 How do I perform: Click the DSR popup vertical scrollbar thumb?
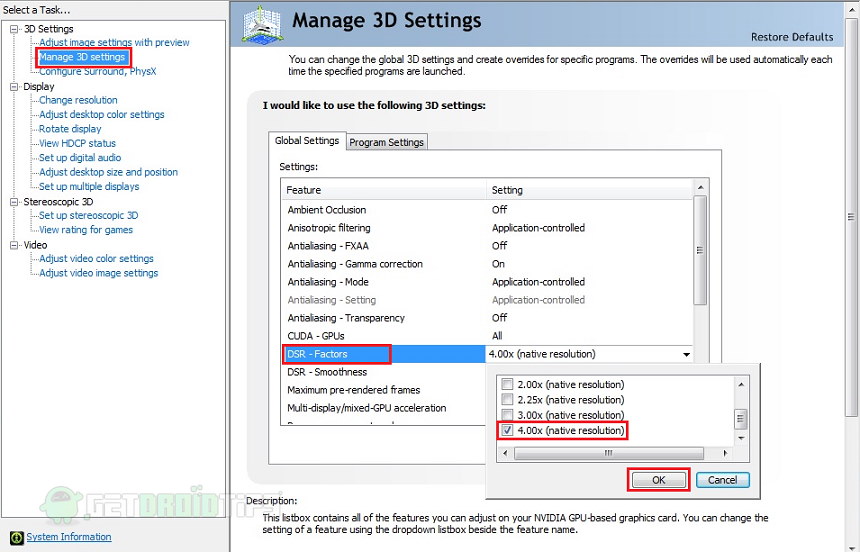click(x=741, y=419)
